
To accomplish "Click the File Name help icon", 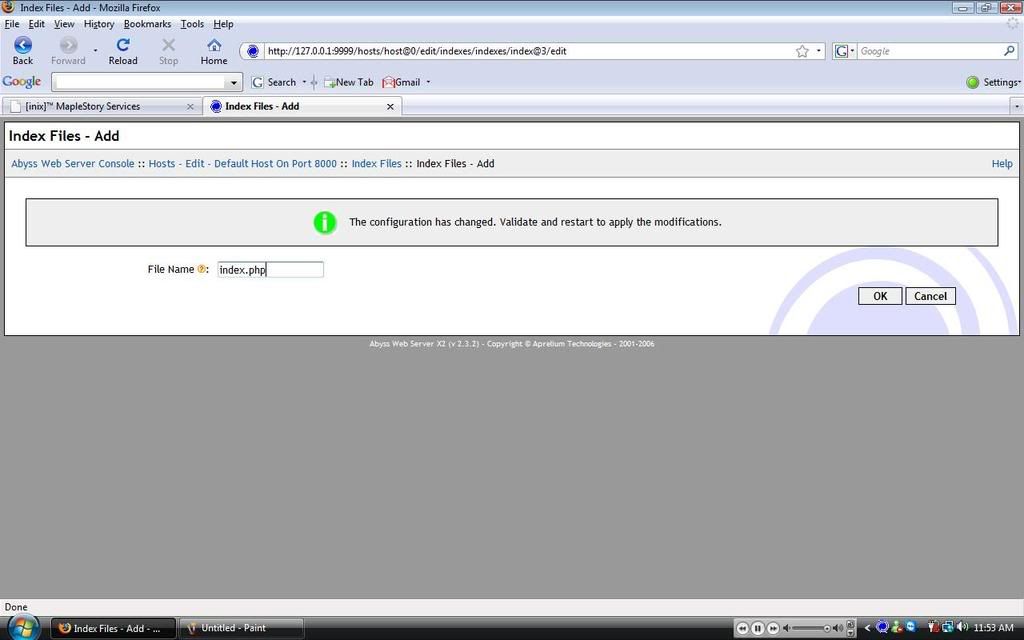I will click(x=201, y=269).
